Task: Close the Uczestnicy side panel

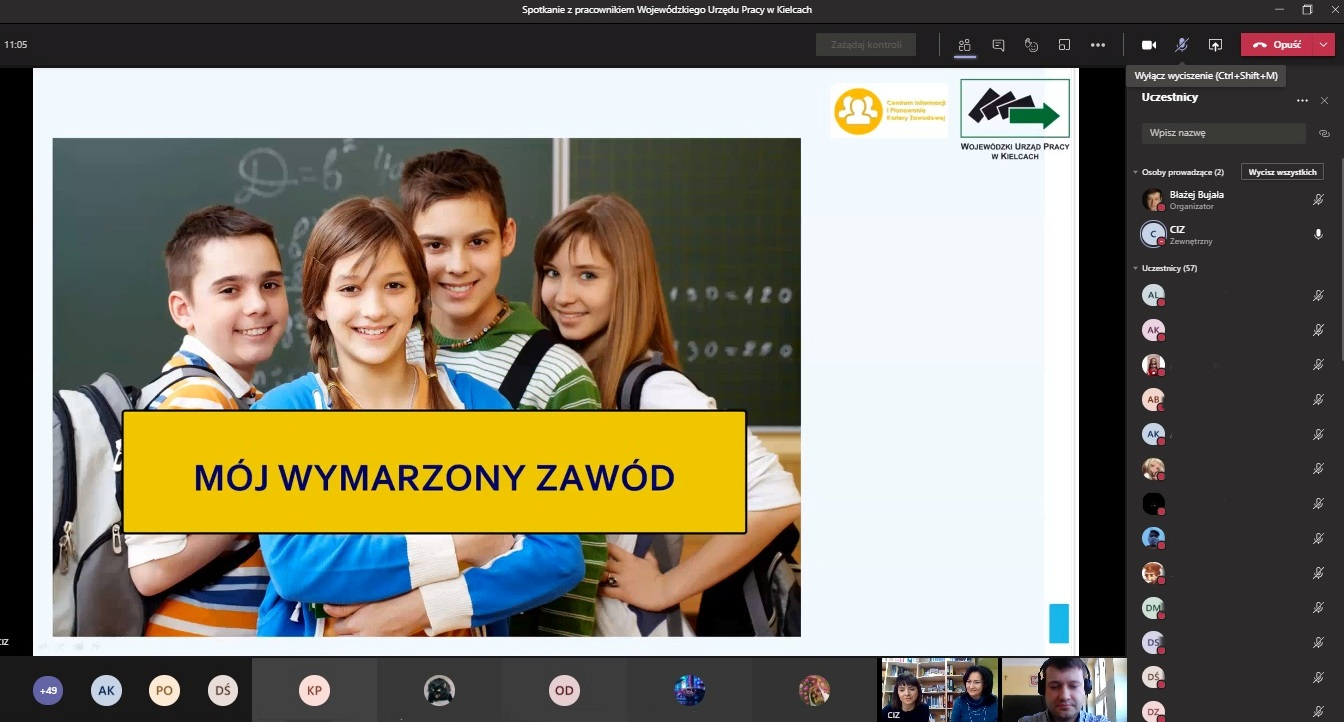Action: click(1325, 100)
